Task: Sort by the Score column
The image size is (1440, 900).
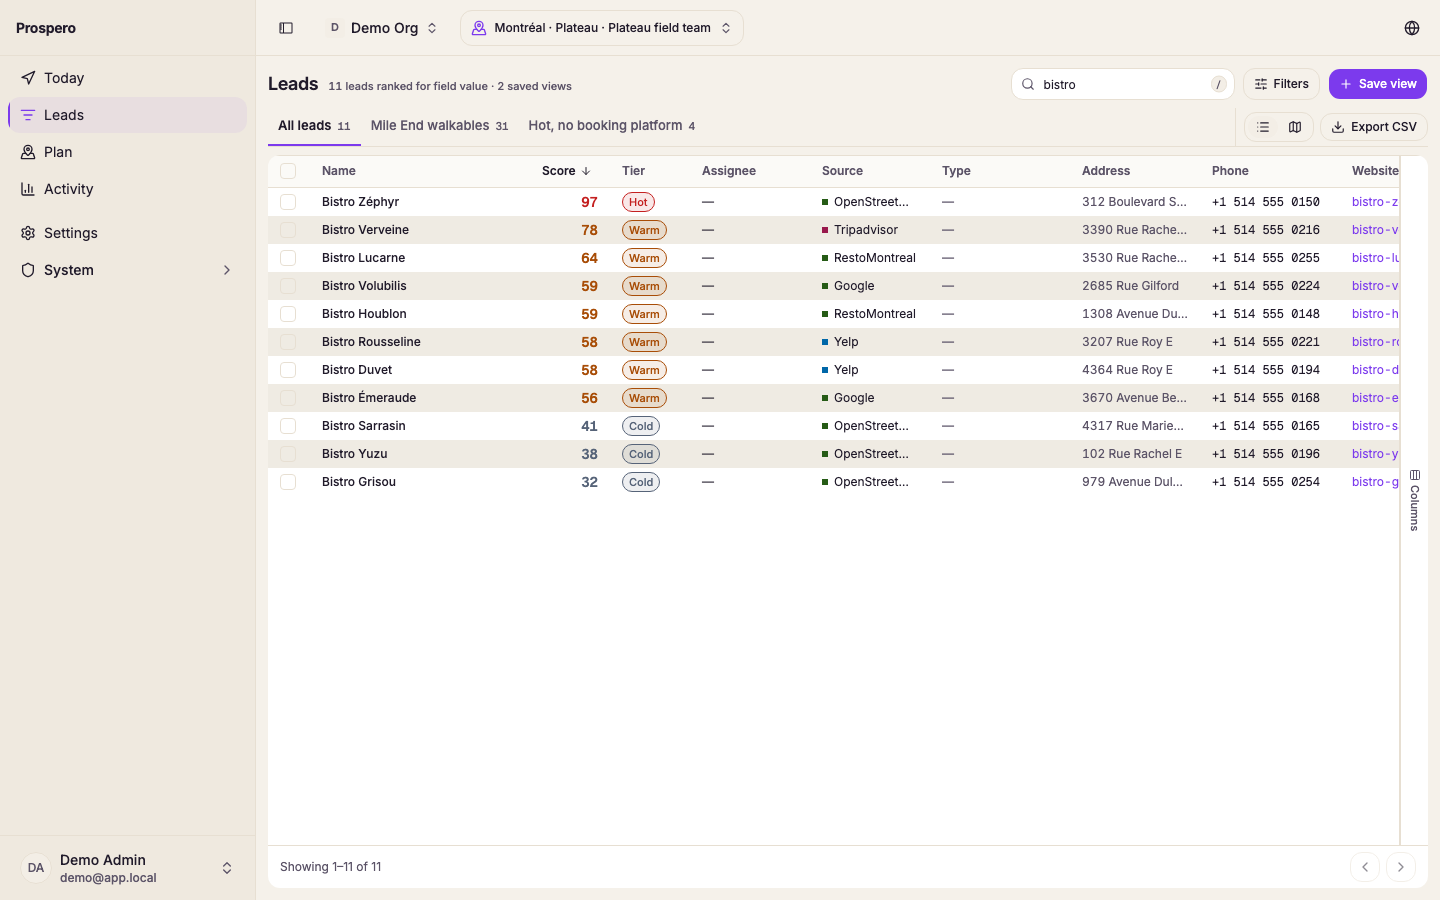Action: [x=566, y=171]
